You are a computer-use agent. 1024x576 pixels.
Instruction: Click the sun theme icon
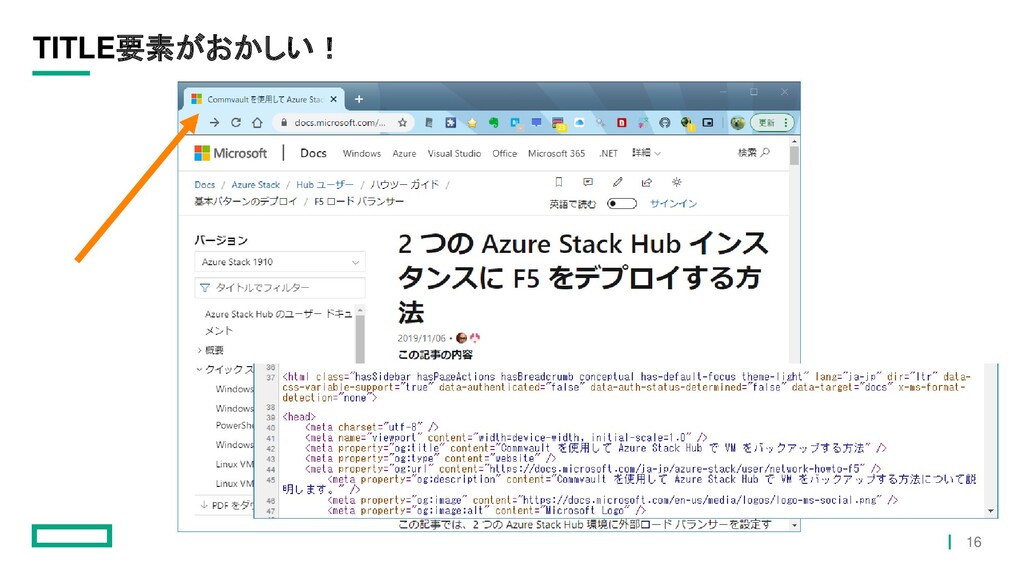[x=677, y=182]
